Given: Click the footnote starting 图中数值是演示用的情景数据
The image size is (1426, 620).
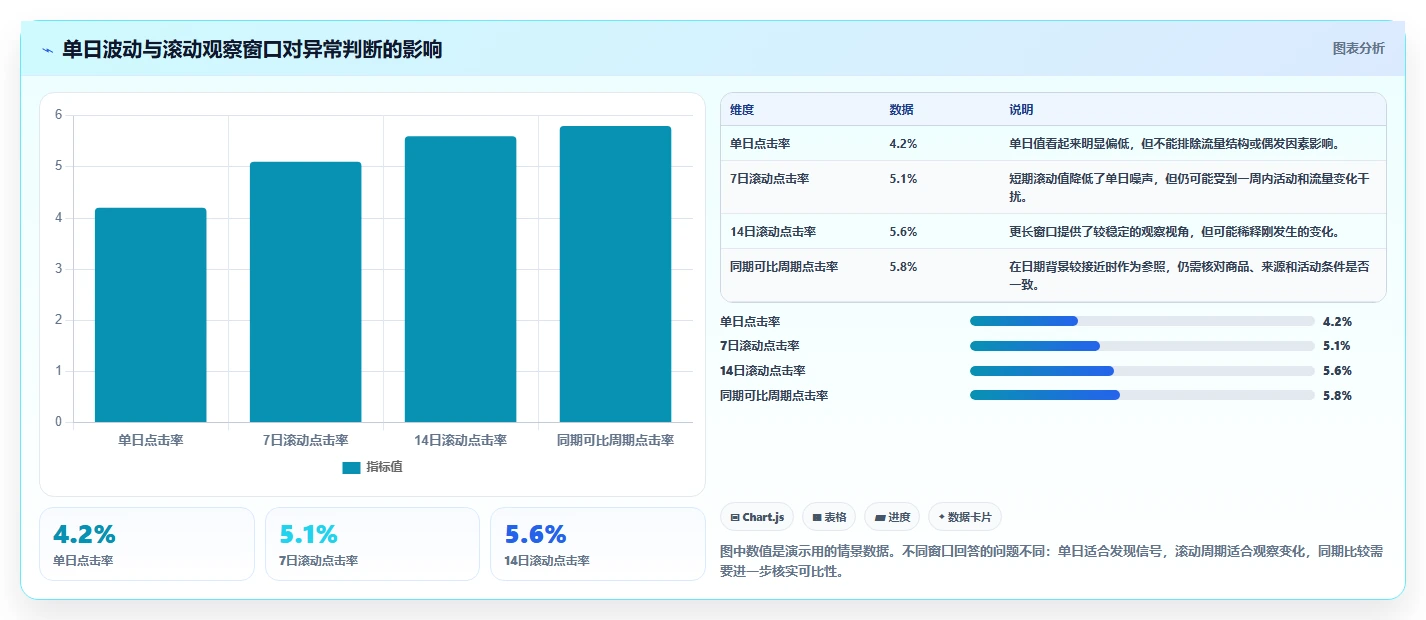Looking at the screenshot, I should [1051, 562].
